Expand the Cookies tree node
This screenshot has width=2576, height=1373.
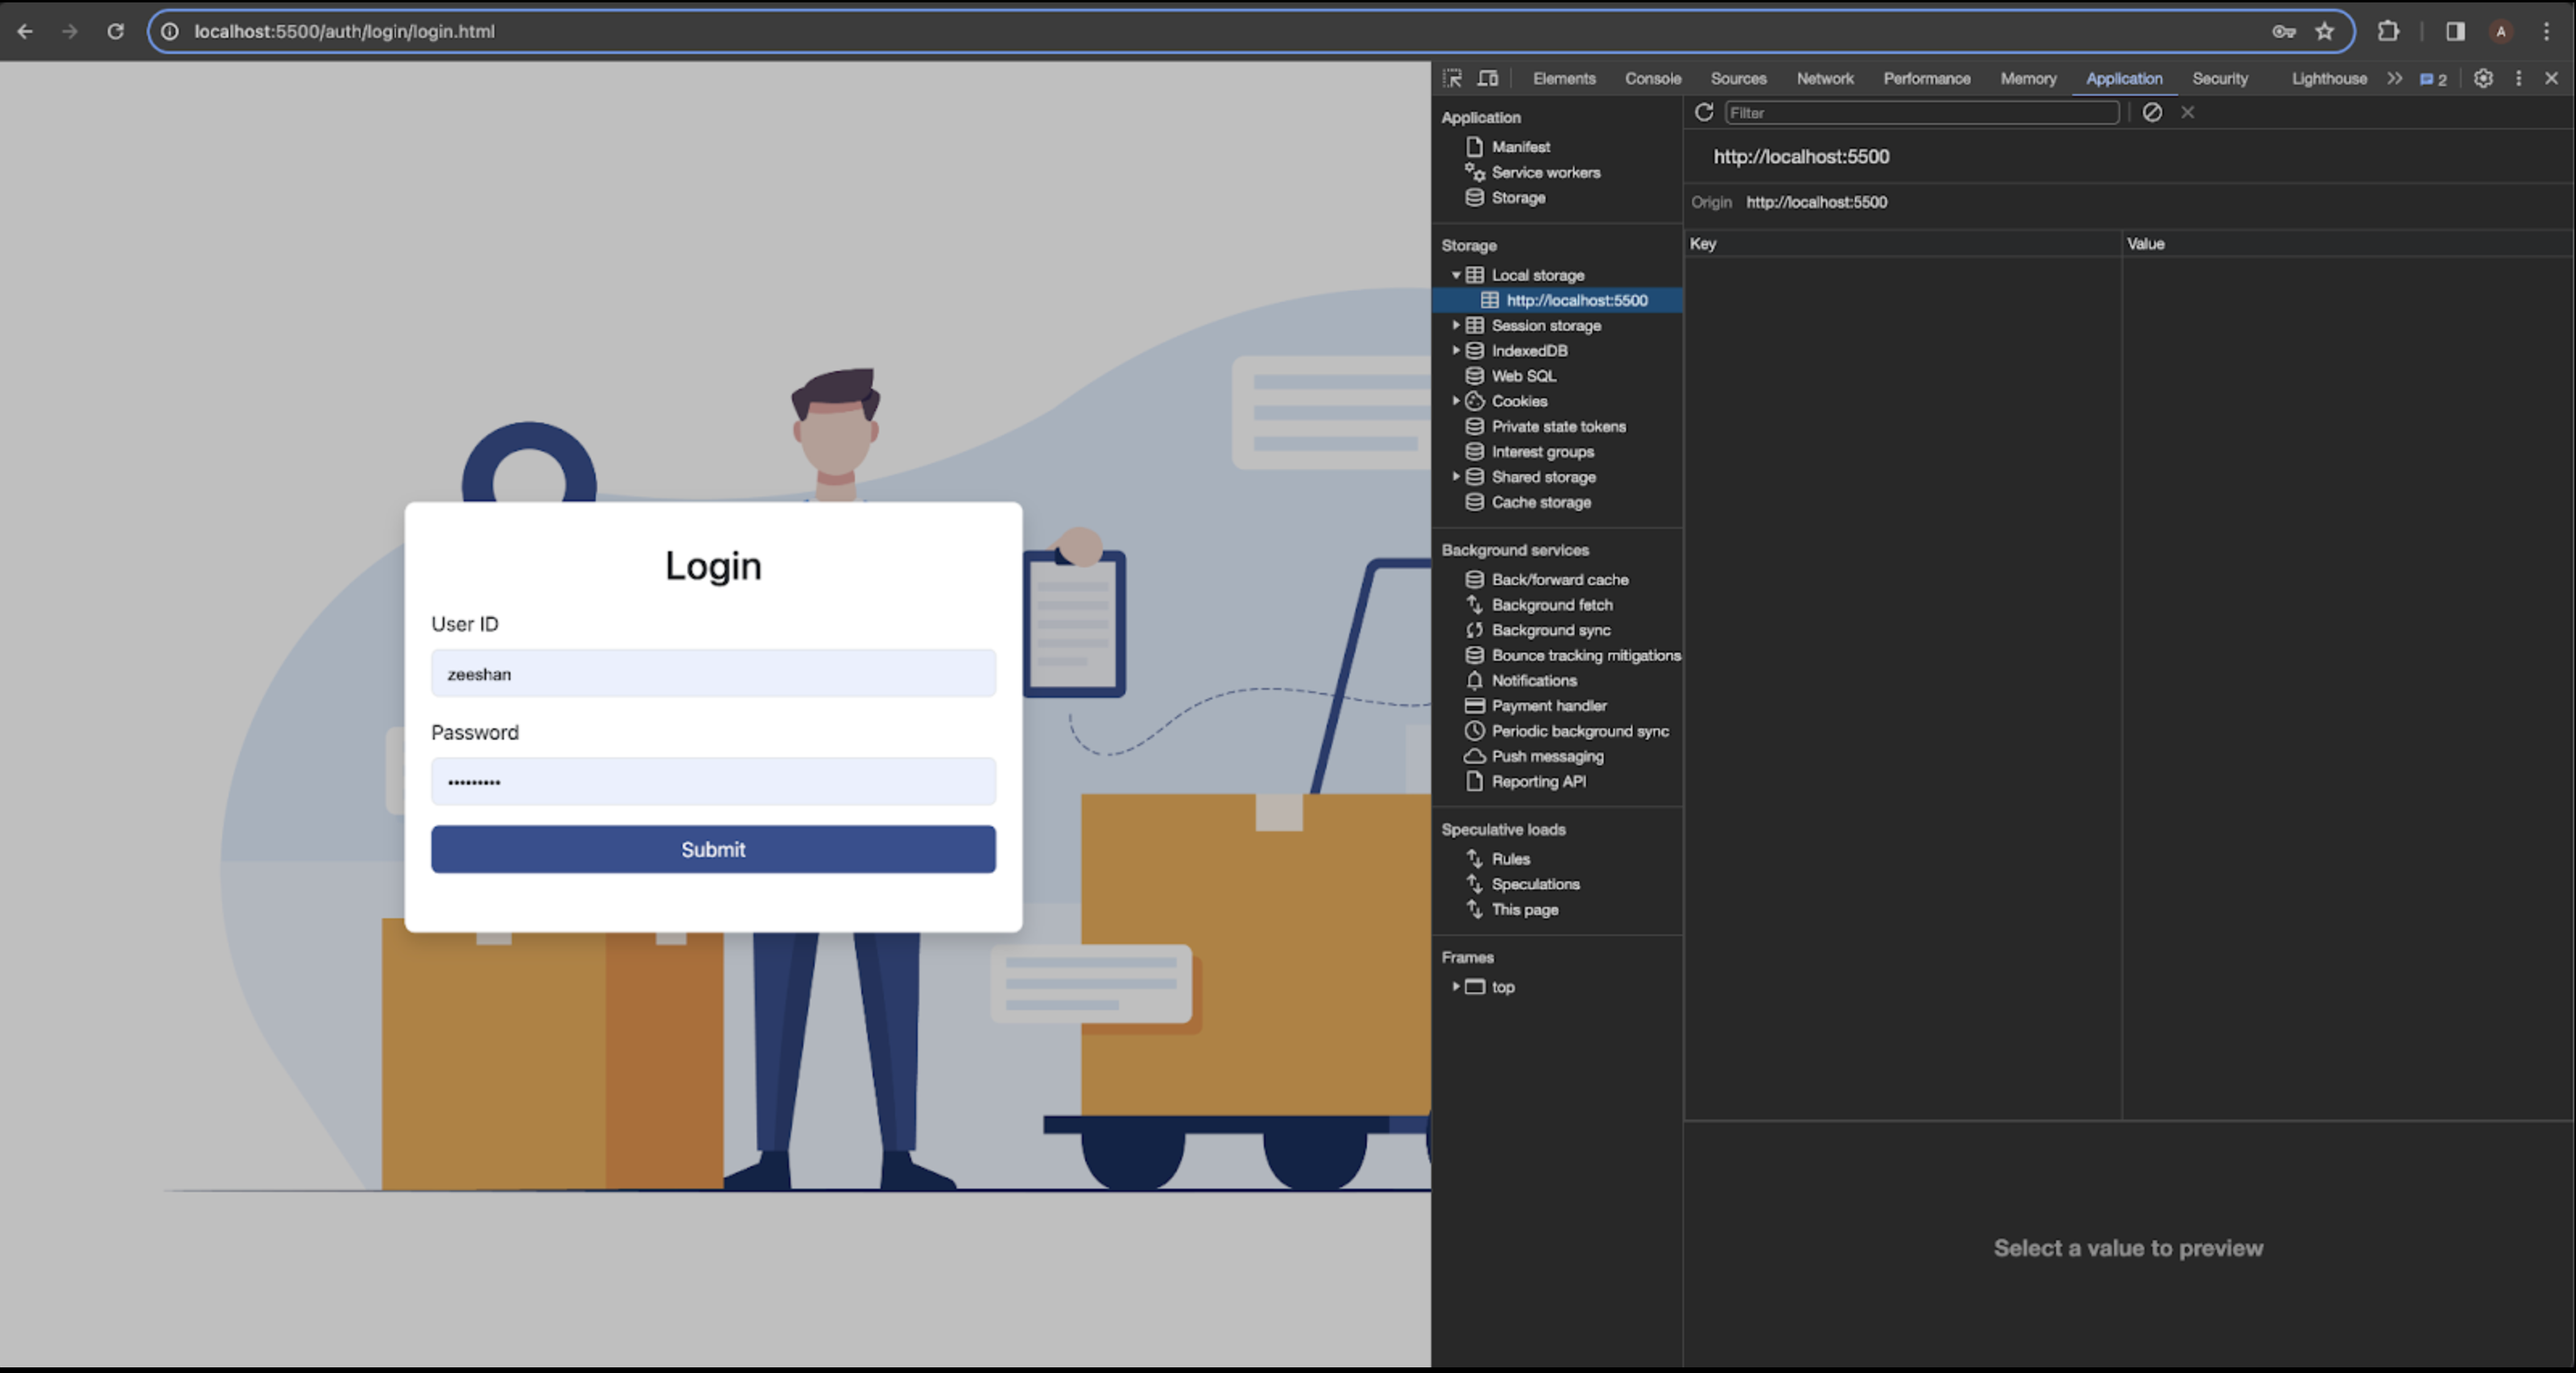pyautogui.click(x=1456, y=401)
